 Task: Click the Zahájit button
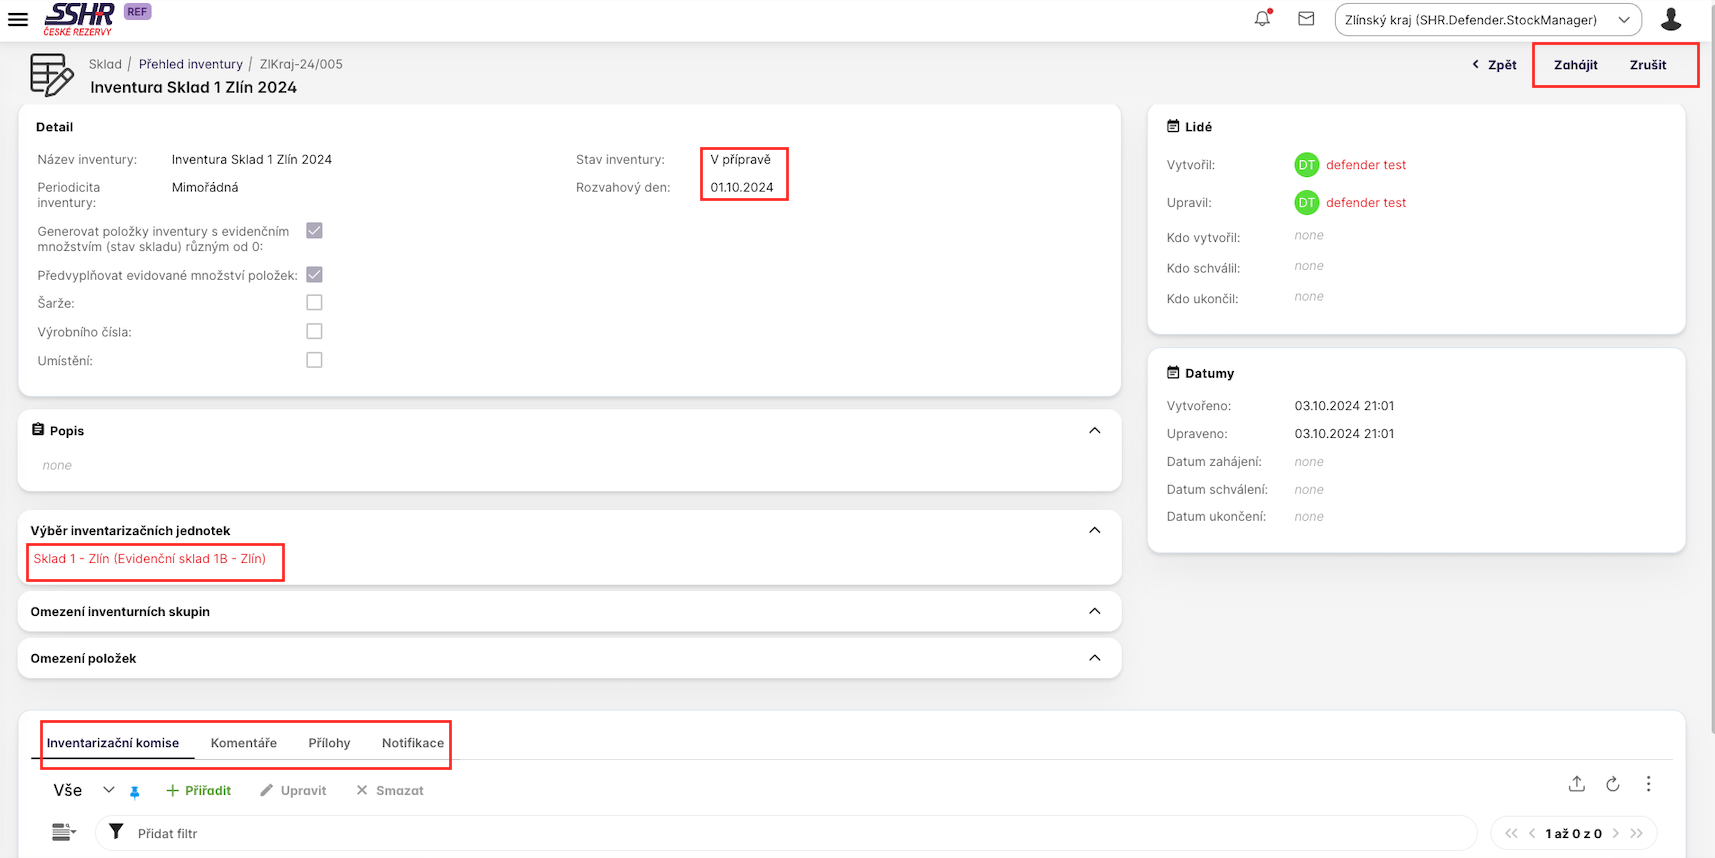pos(1575,65)
